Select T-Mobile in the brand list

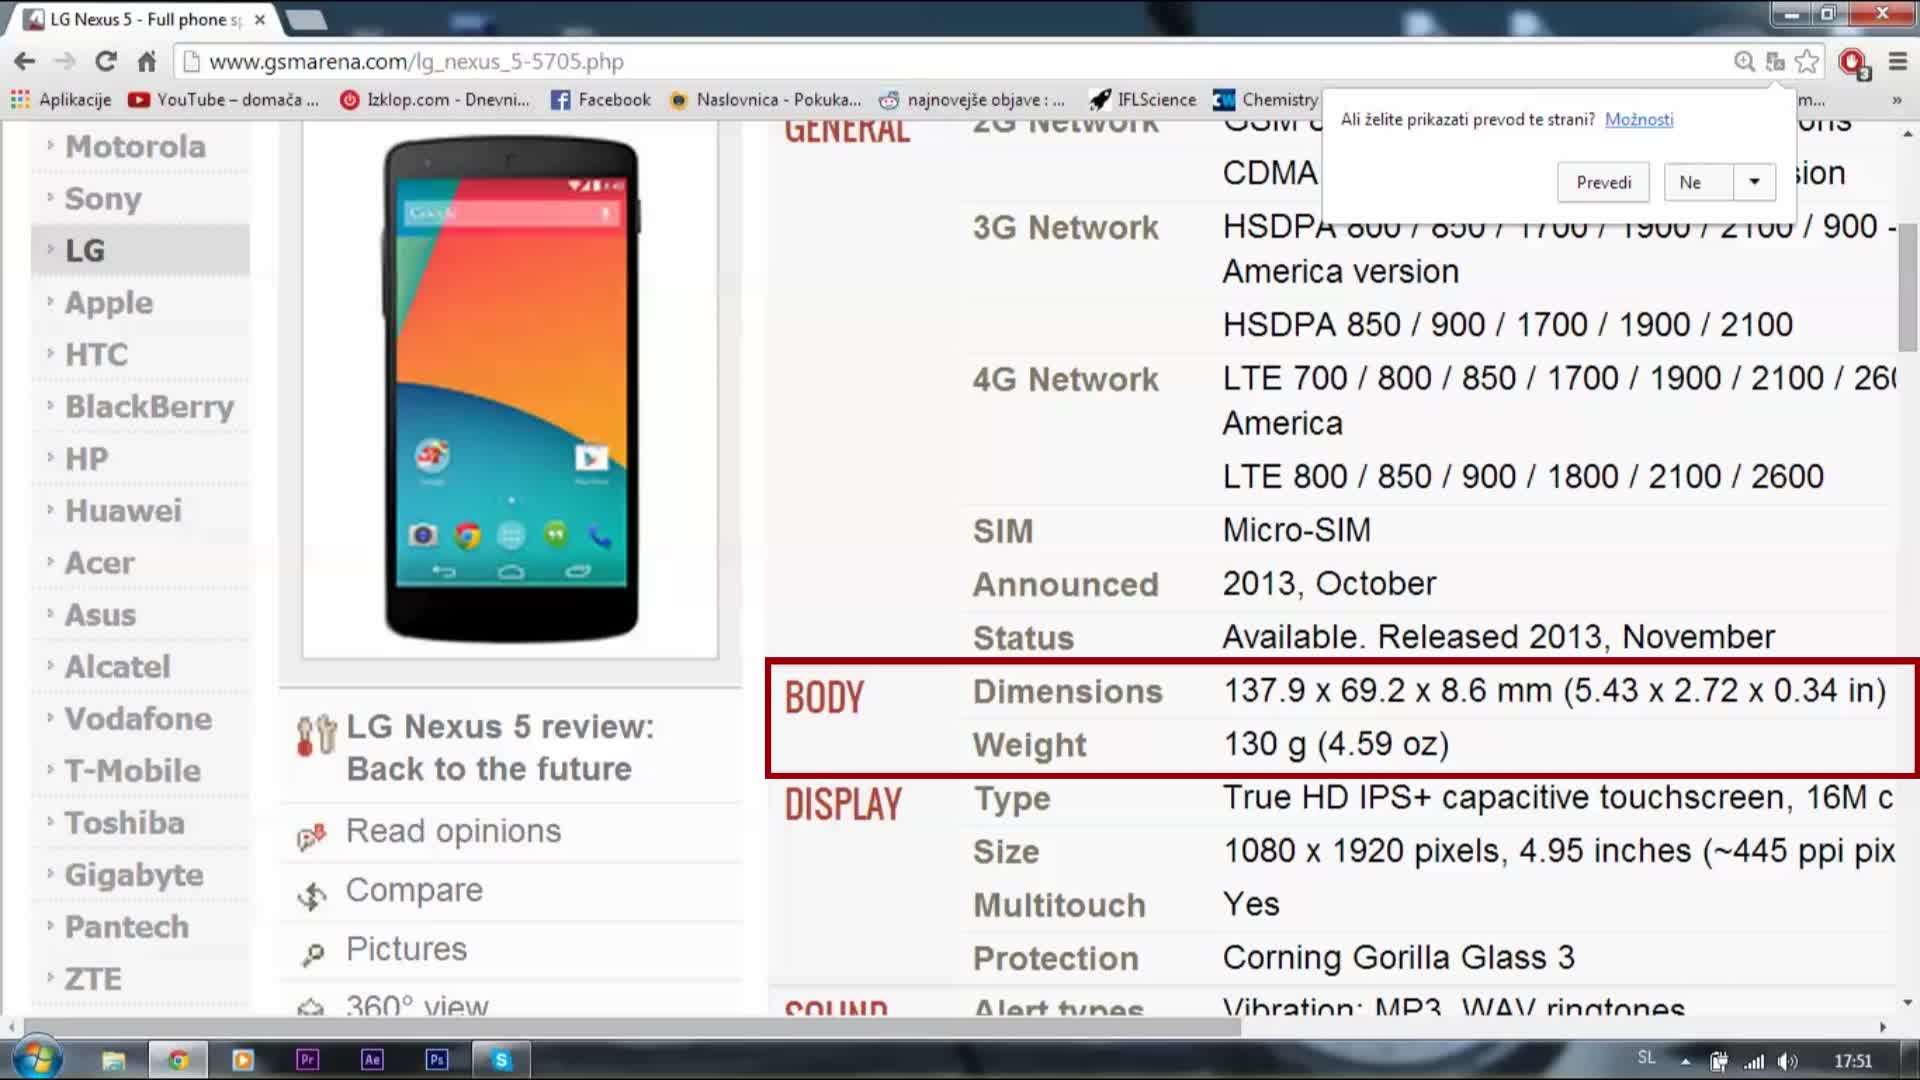[133, 771]
